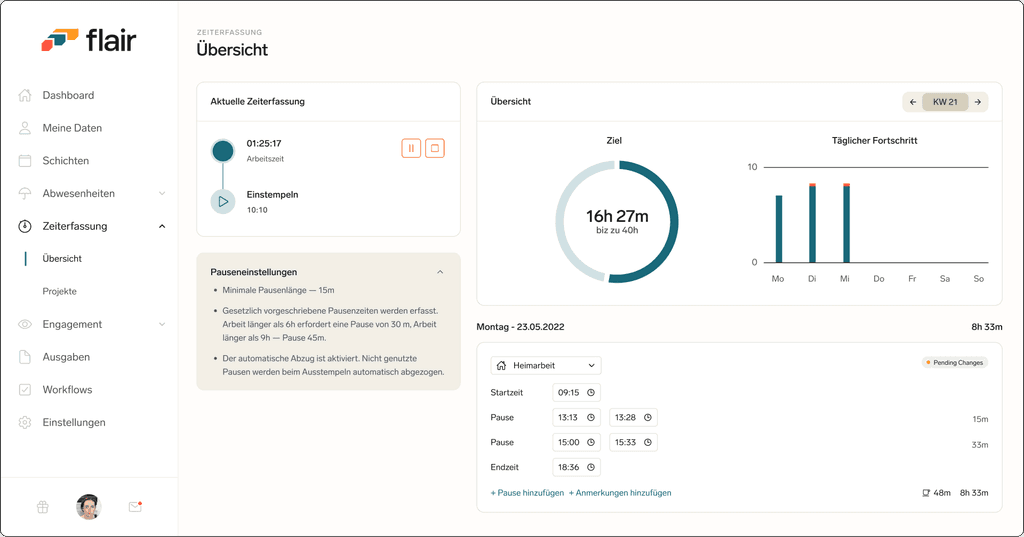Open the clock picker for Endzeit
Image resolution: width=1024 pixels, height=537 pixels.
coord(591,467)
